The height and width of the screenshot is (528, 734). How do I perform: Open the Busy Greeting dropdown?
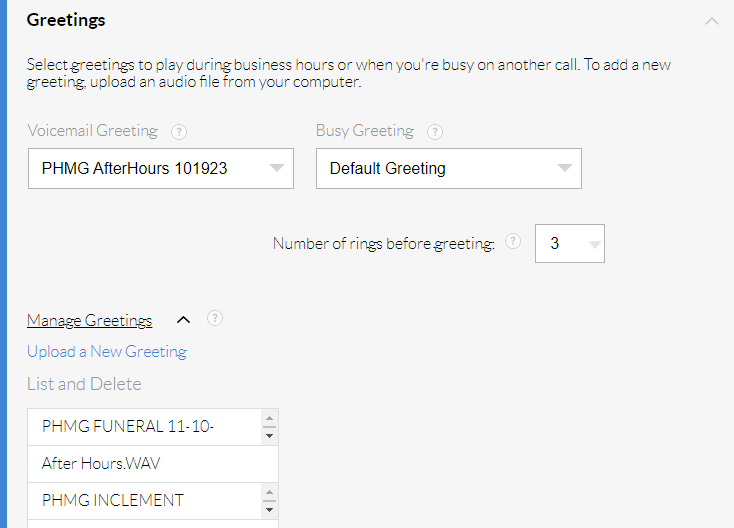(x=448, y=168)
